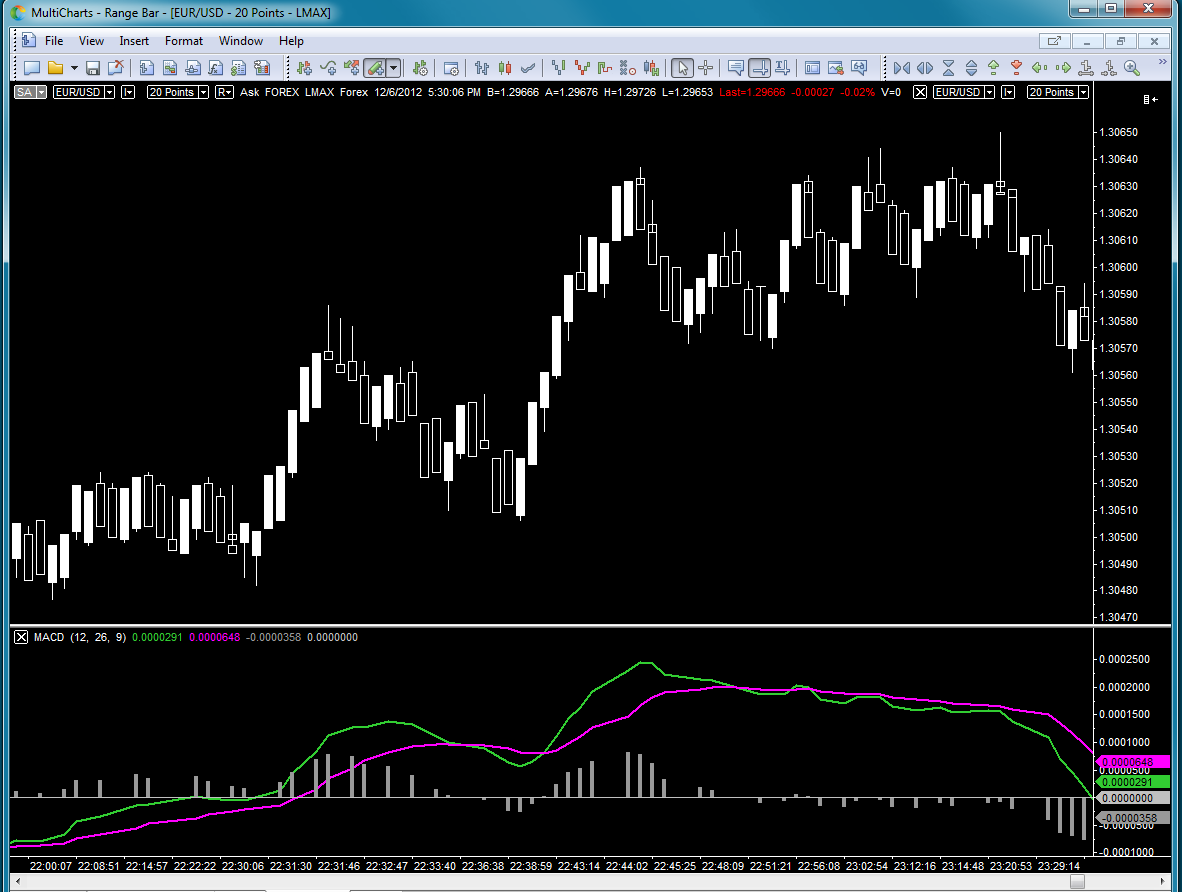Viewport: 1182px width, 892px height.
Task: Shift chart left with green arrow
Action: coord(1040,69)
